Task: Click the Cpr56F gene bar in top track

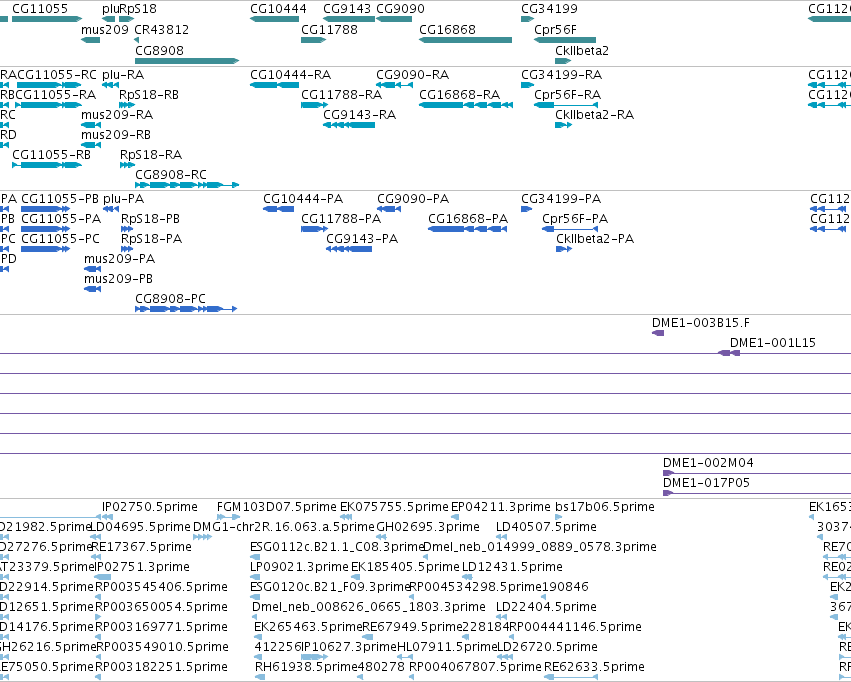Action: coord(564,40)
